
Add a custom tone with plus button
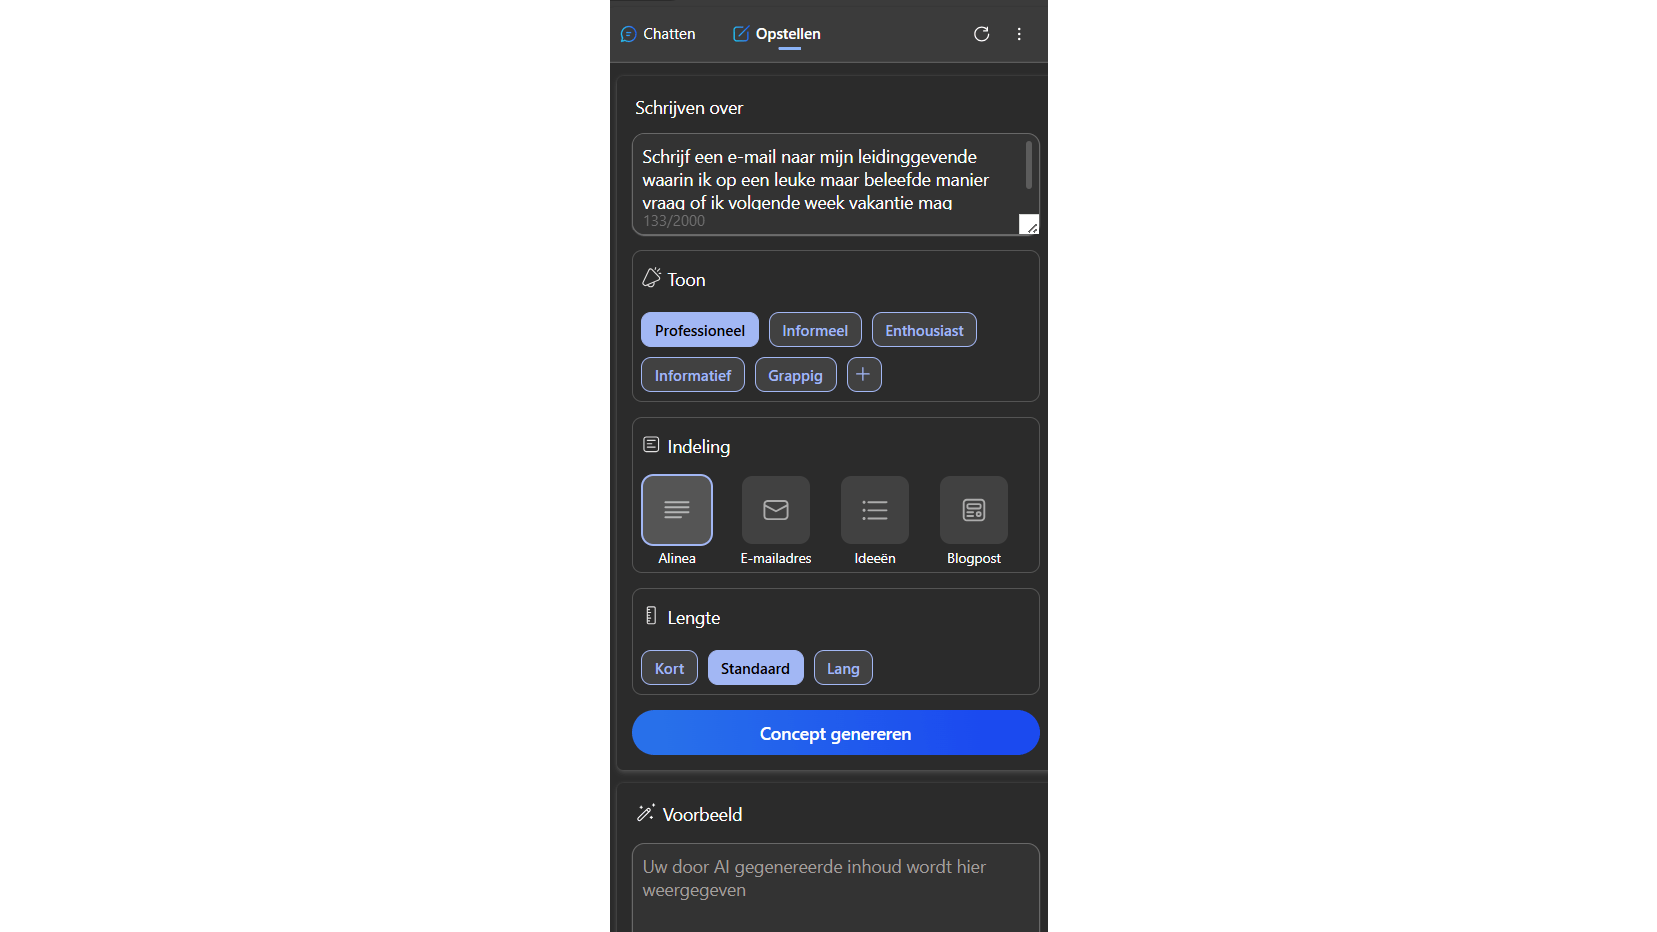(x=864, y=375)
